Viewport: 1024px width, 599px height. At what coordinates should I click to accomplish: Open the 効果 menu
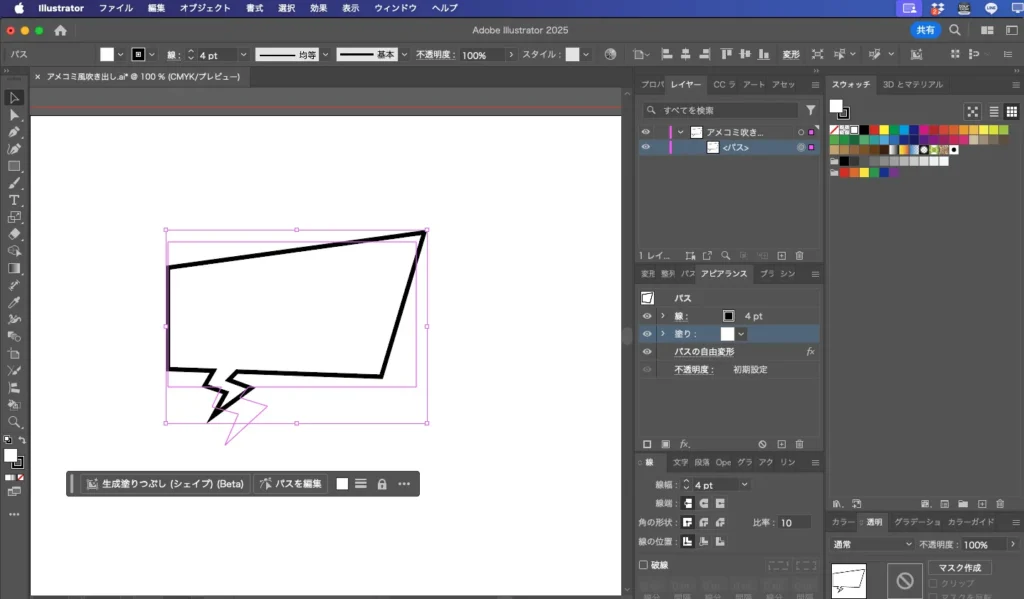(x=318, y=8)
